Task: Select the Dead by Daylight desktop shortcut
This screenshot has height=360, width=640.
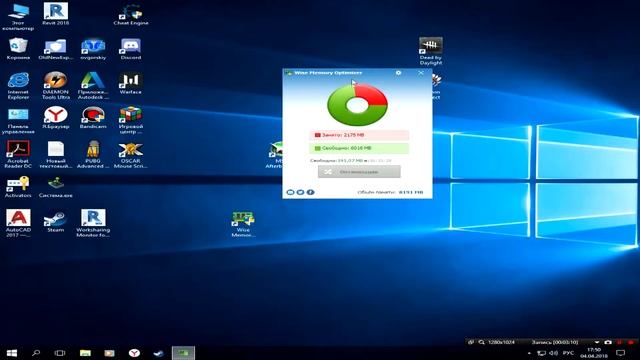Action: pos(431,51)
